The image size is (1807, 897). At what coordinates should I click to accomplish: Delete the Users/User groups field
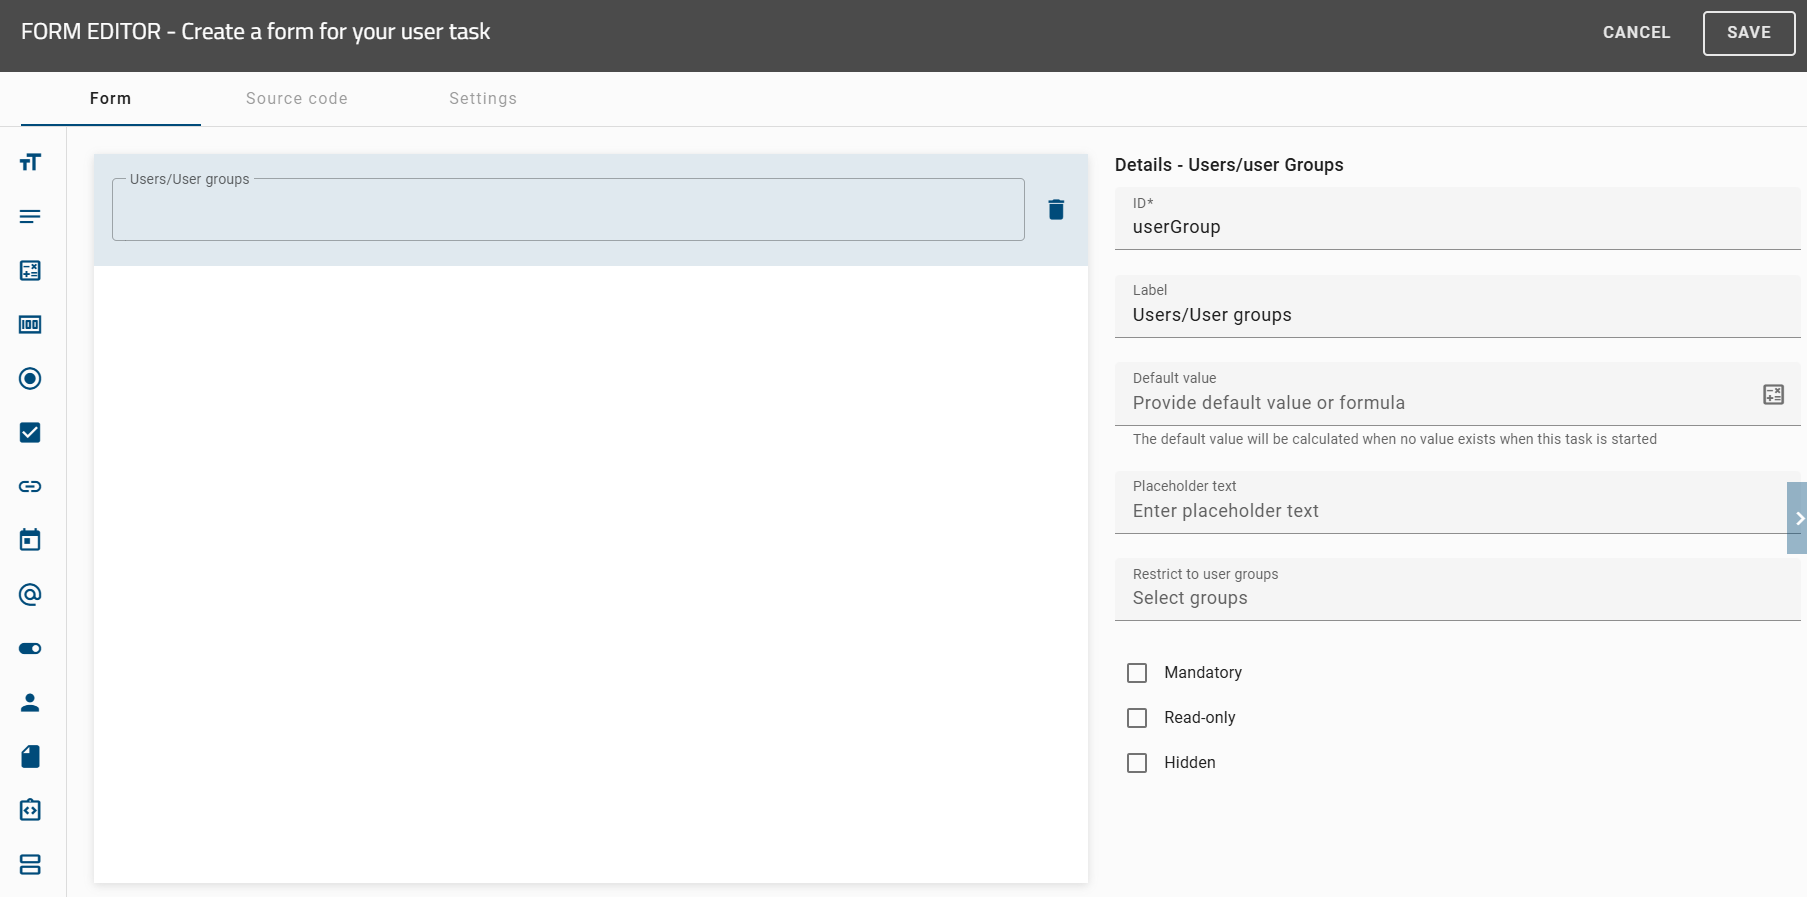coord(1056,209)
